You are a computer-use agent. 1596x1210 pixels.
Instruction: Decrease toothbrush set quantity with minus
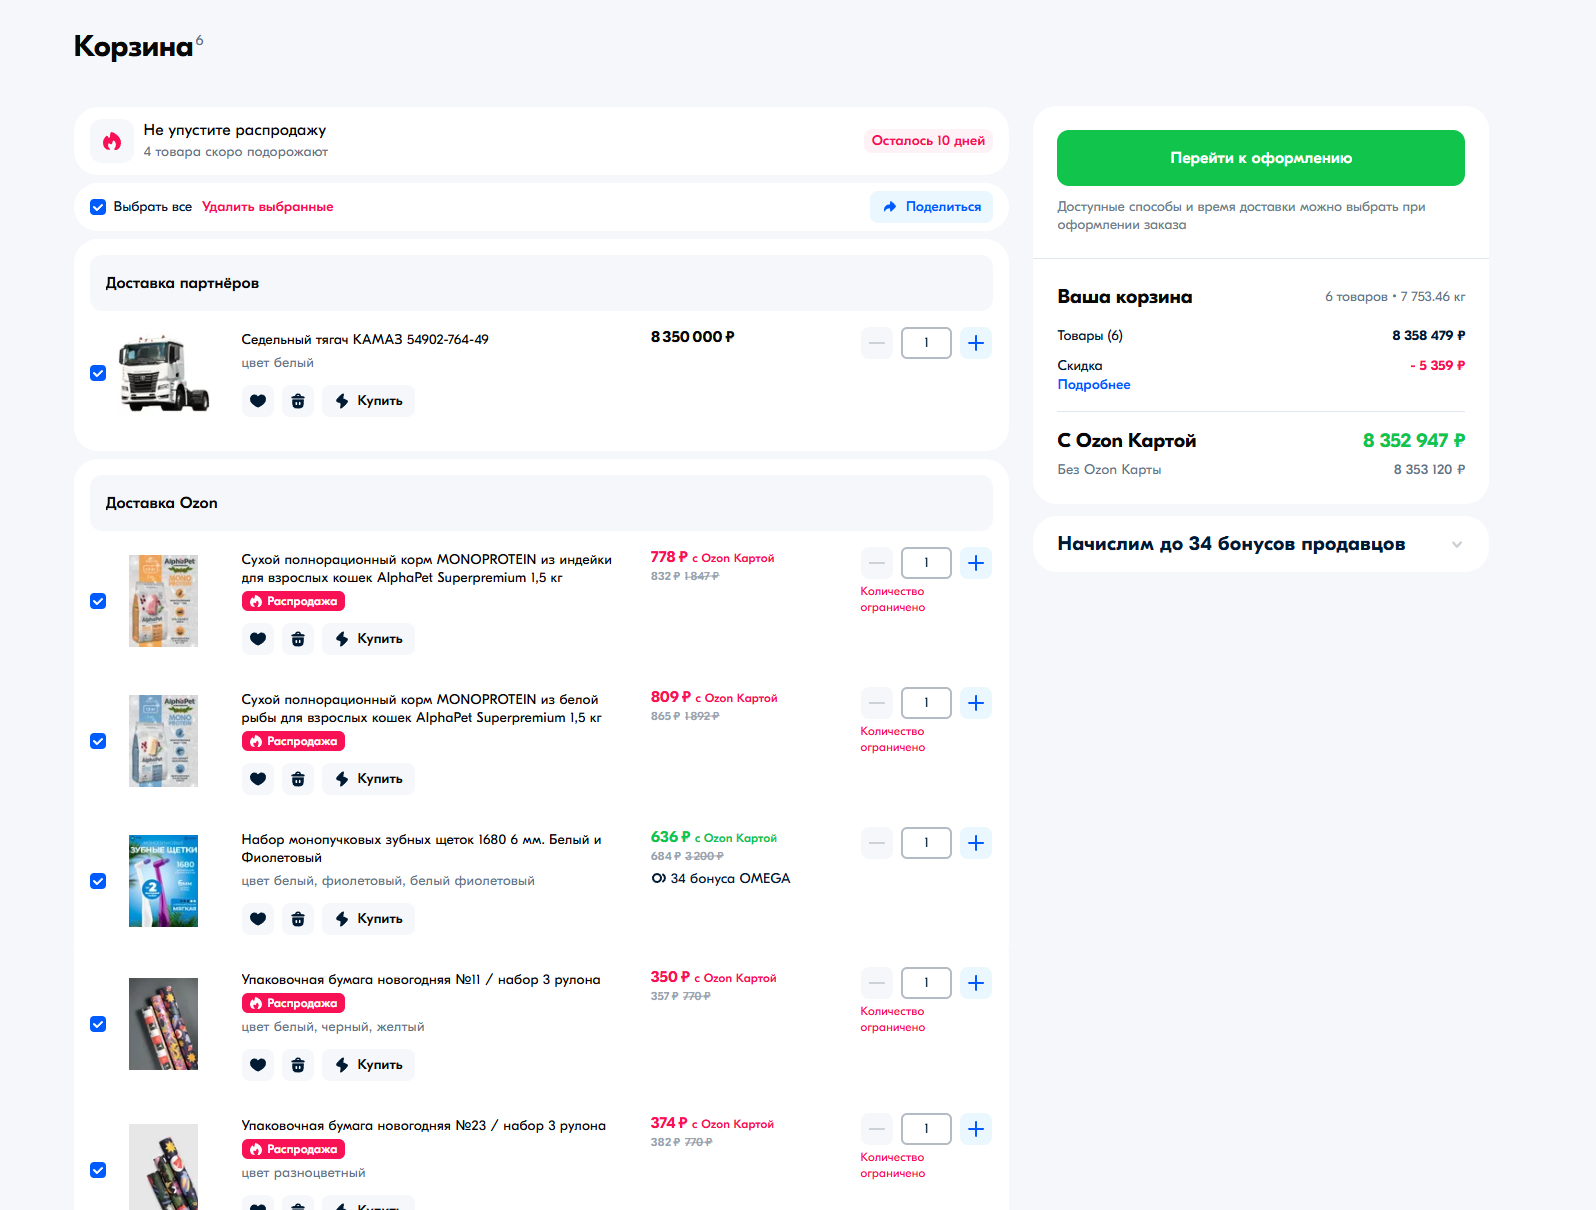click(x=877, y=843)
